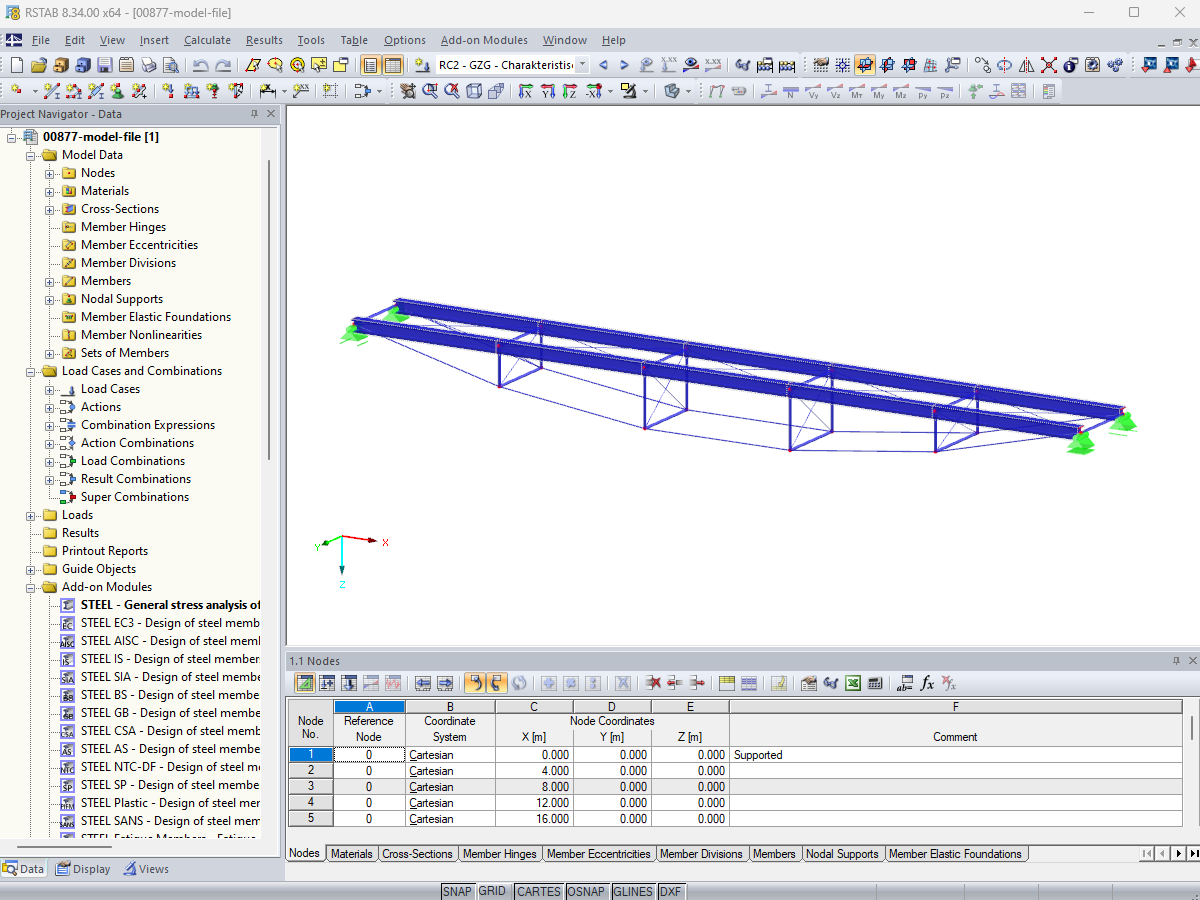Image resolution: width=1200 pixels, height=900 pixels.
Task: Show view in Z direction
Action: click(569, 91)
